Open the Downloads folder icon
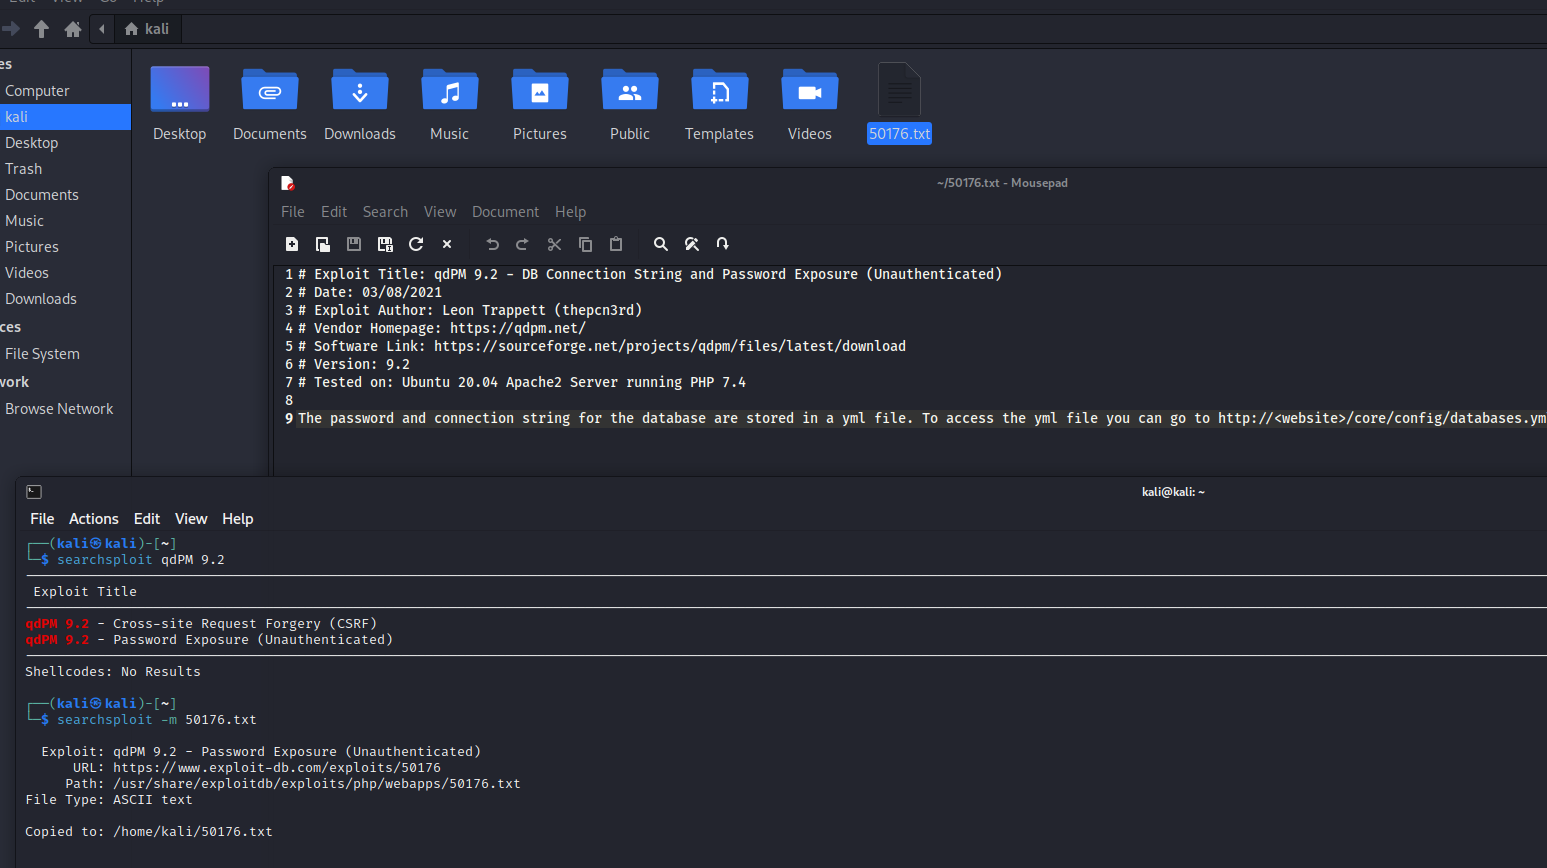This screenshot has width=1547, height=868. click(360, 90)
